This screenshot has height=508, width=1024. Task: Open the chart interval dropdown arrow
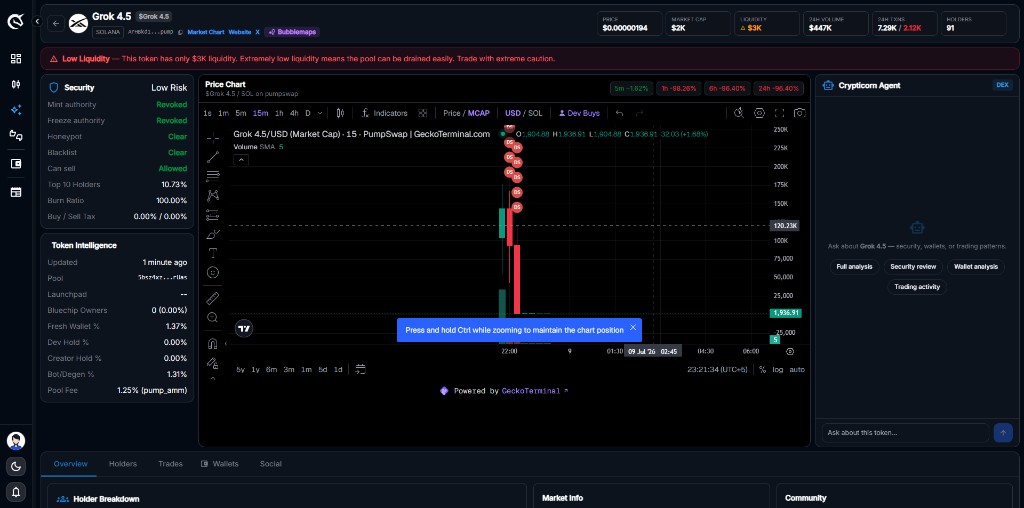pyautogui.click(x=320, y=113)
